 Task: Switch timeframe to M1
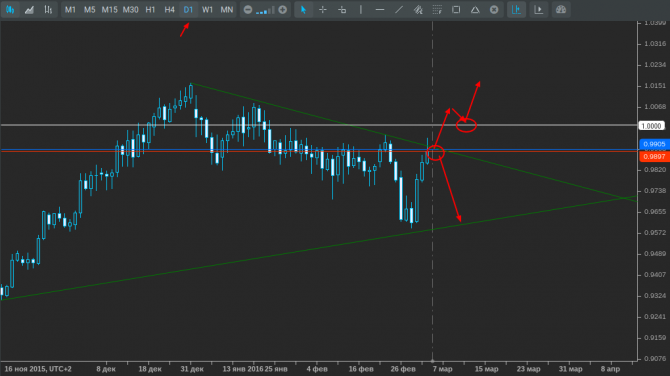point(70,9)
